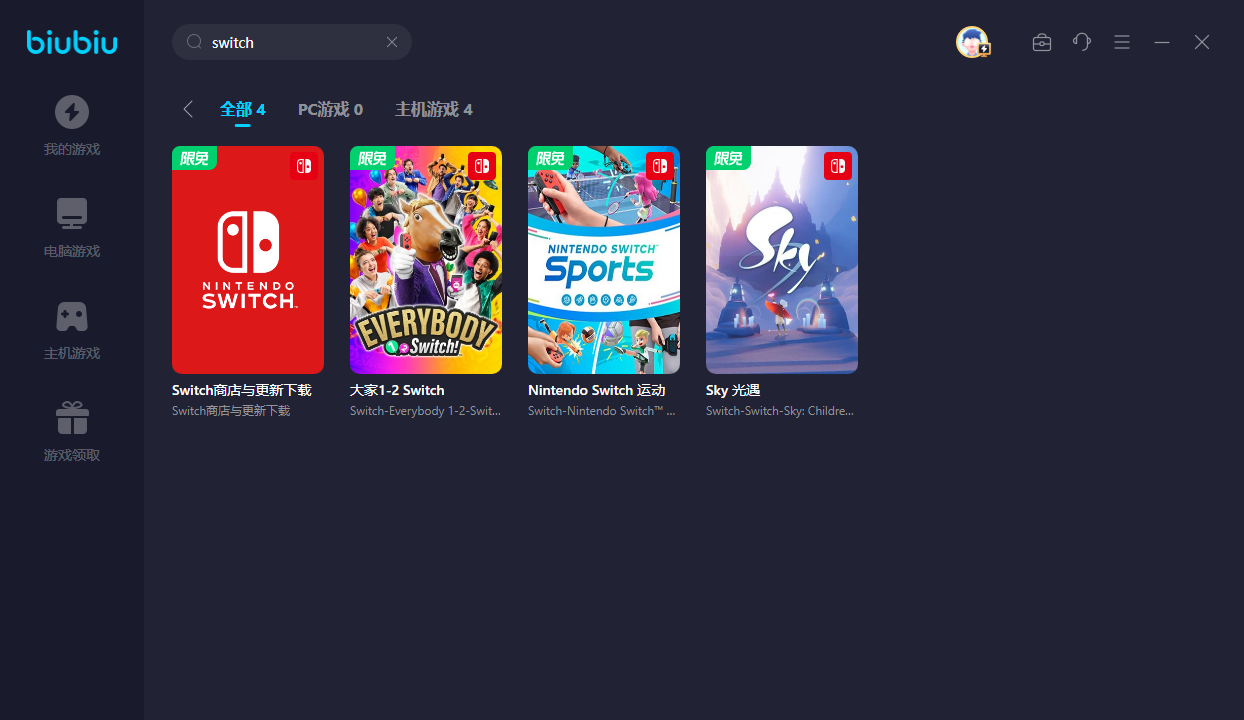1244x720 pixels.
Task: Open My Games lightning bolt icon
Action: (x=71, y=112)
